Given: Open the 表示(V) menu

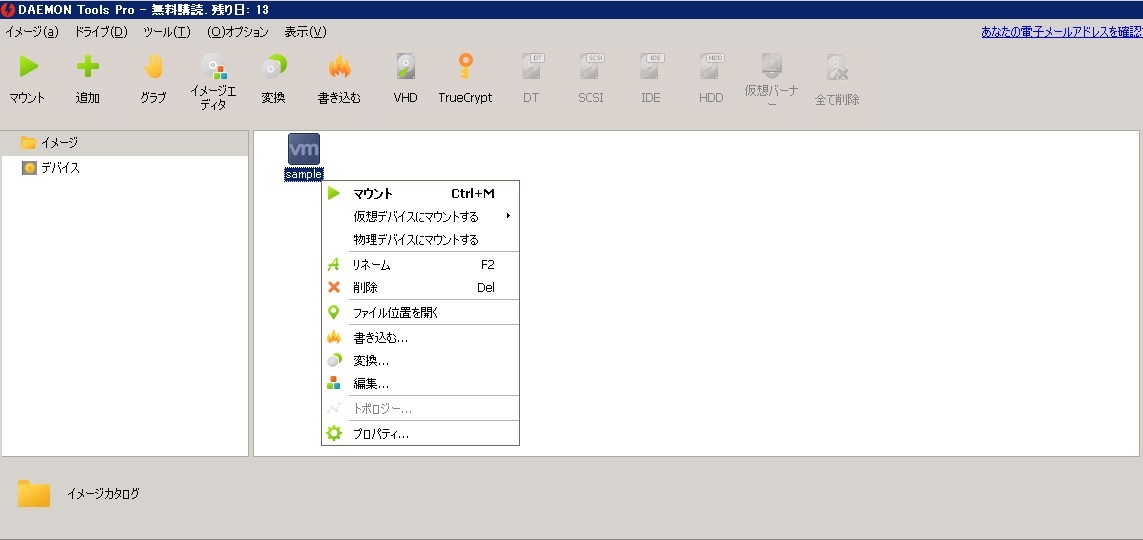Looking at the screenshot, I should pyautogui.click(x=305, y=32).
